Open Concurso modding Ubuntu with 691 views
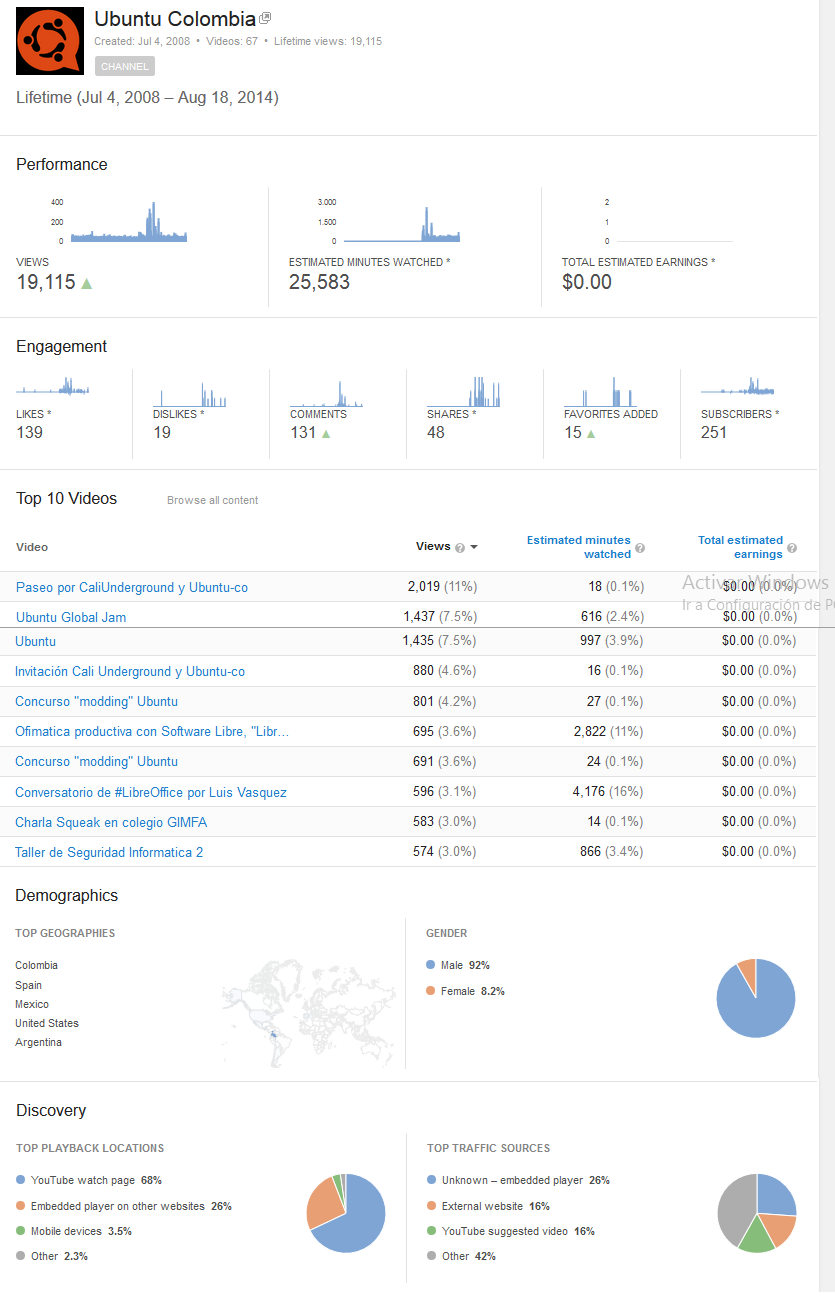 (x=96, y=761)
